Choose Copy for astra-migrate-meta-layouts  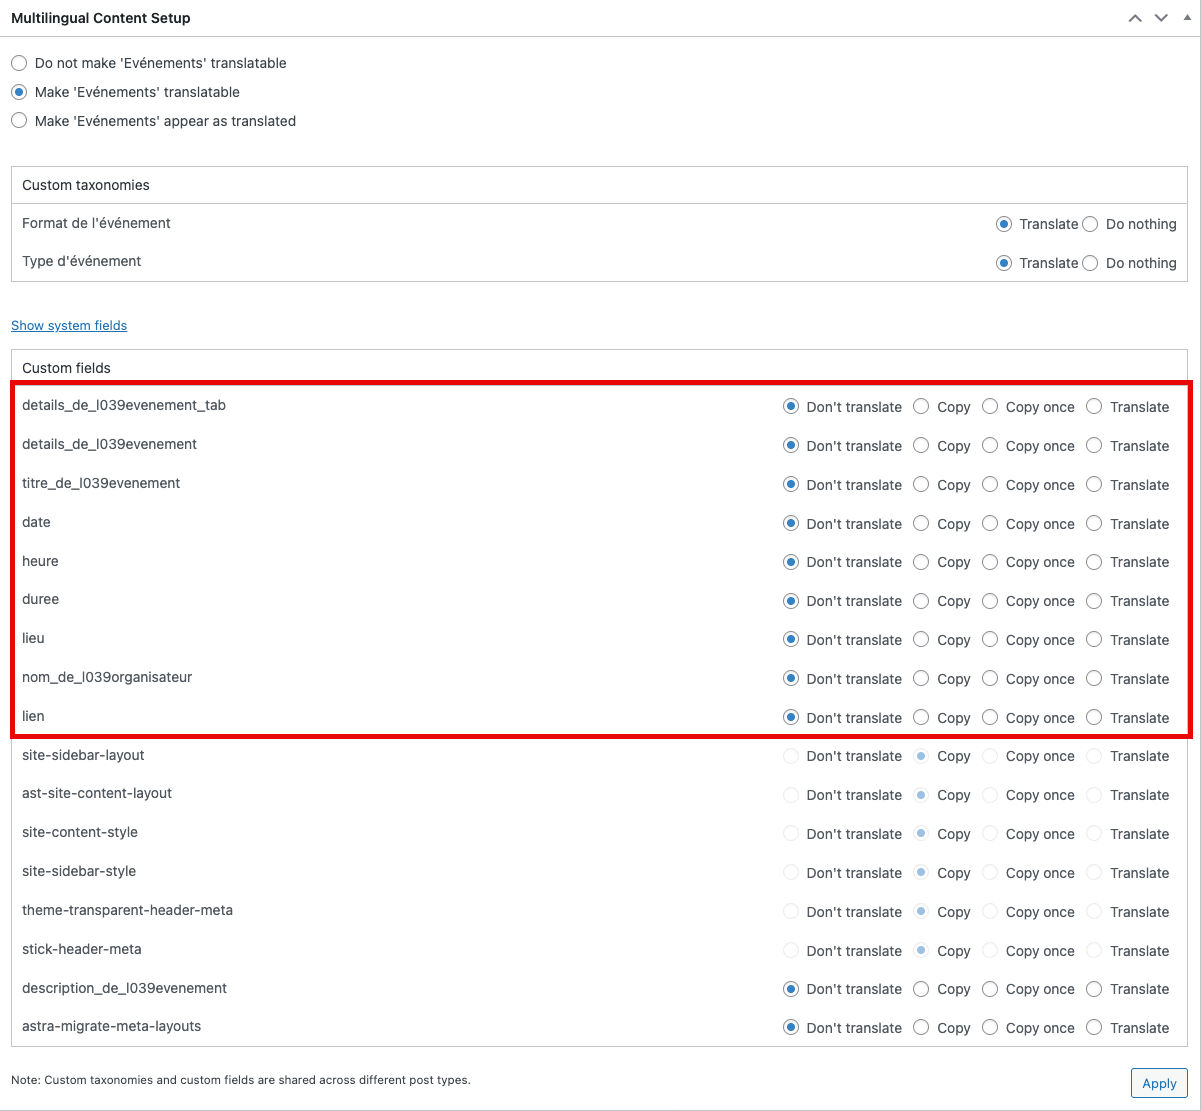[x=921, y=1027]
